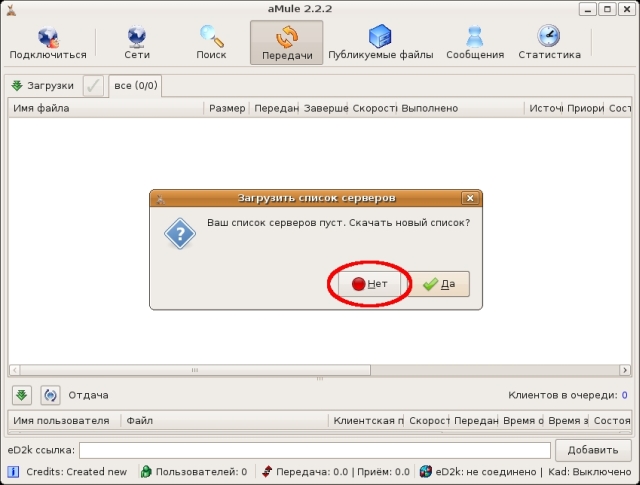Click the eD2k ссылка input field
This screenshot has height=485, width=640.
click(315, 450)
